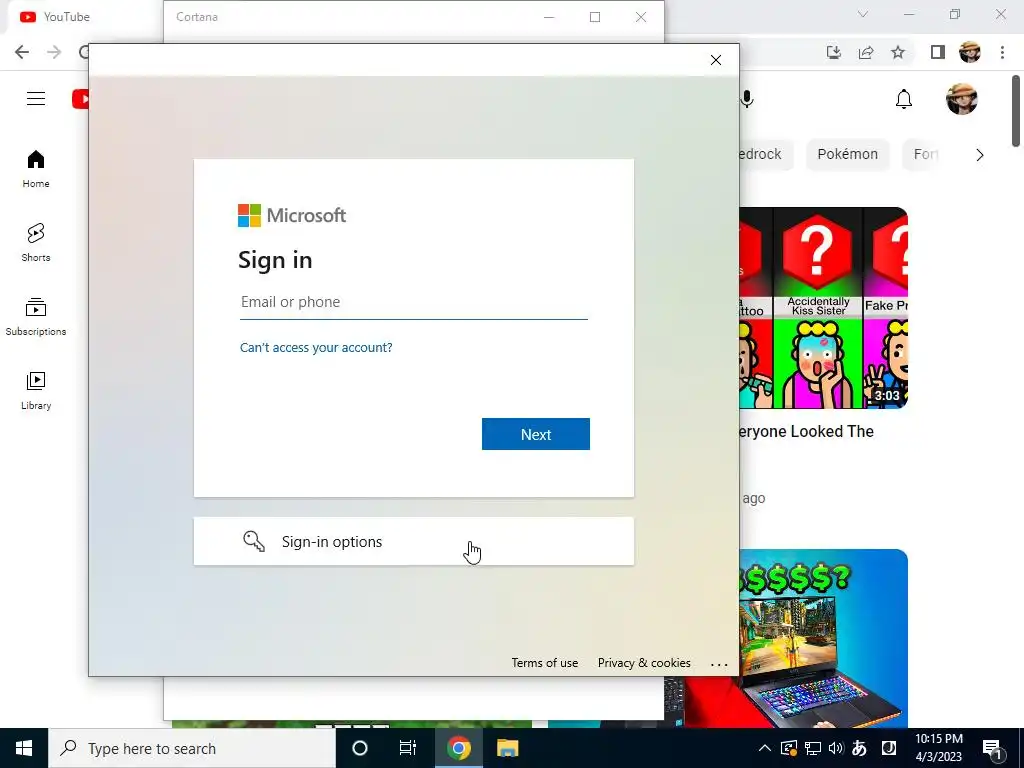Click the network icon in system tray

[x=812, y=748]
